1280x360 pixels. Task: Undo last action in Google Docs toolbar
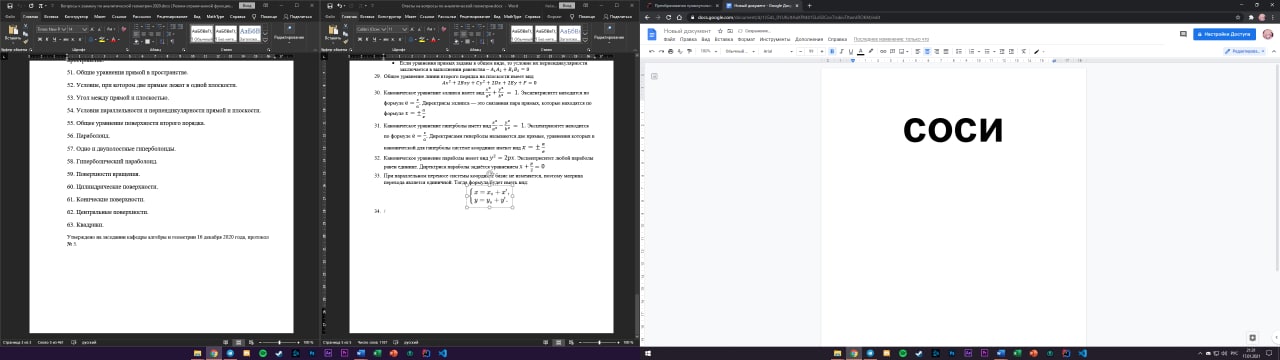[x=651, y=51]
